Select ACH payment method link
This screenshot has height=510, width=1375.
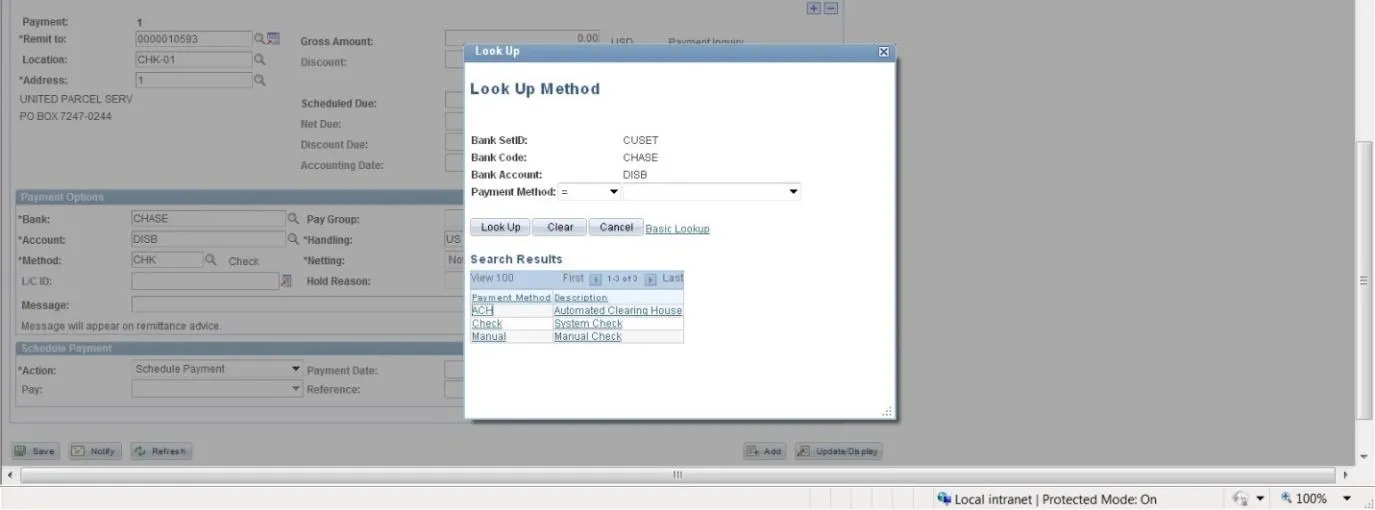(482, 310)
